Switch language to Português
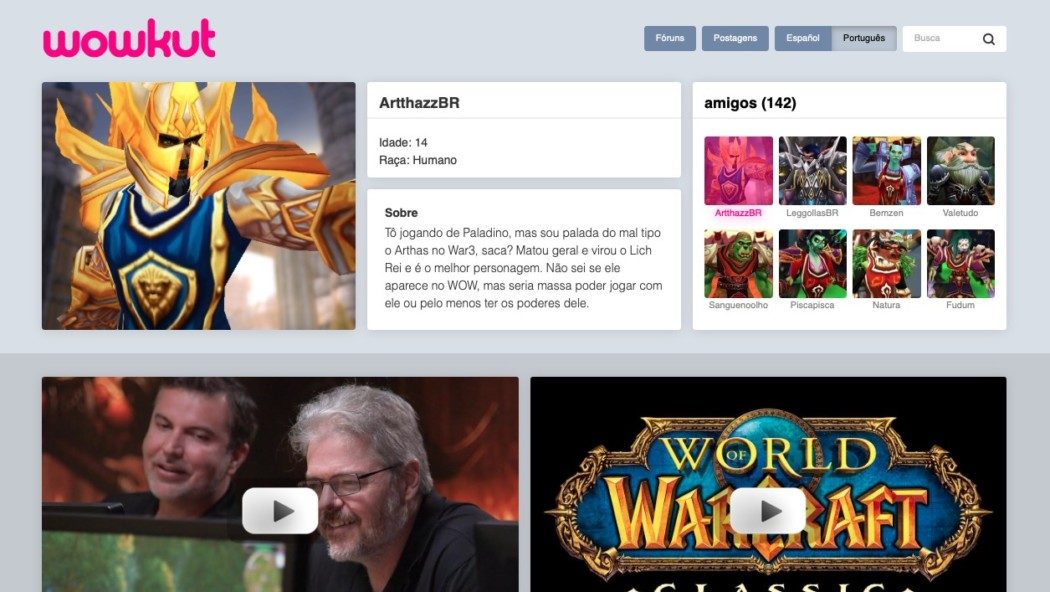 (864, 38)
